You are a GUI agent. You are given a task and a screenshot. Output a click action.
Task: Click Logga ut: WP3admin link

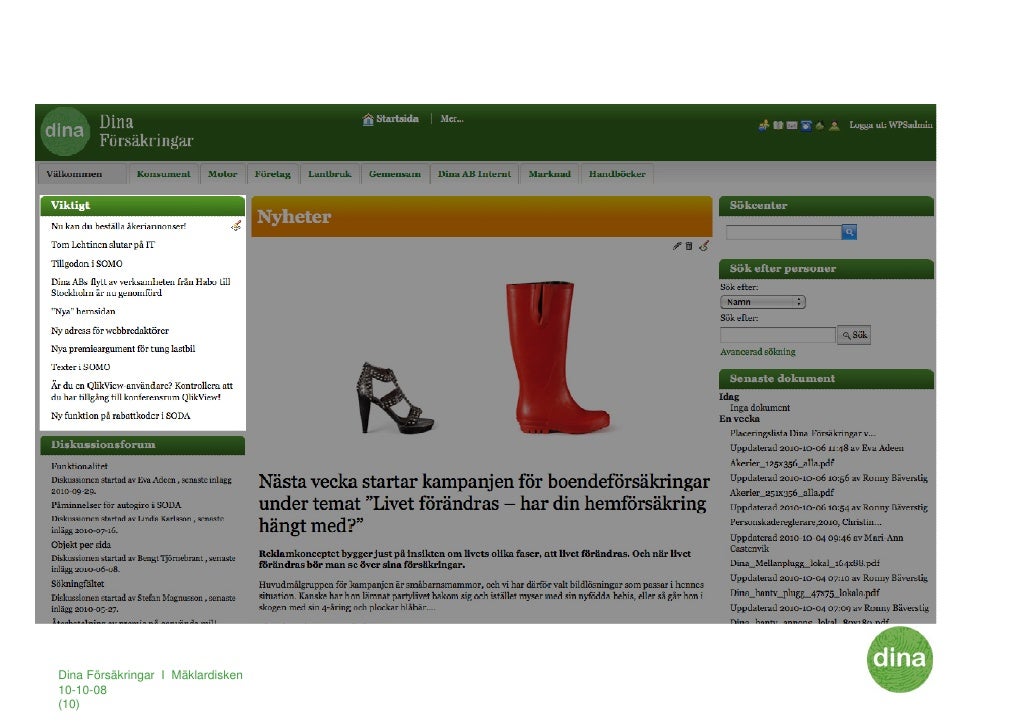coord(891,125)
